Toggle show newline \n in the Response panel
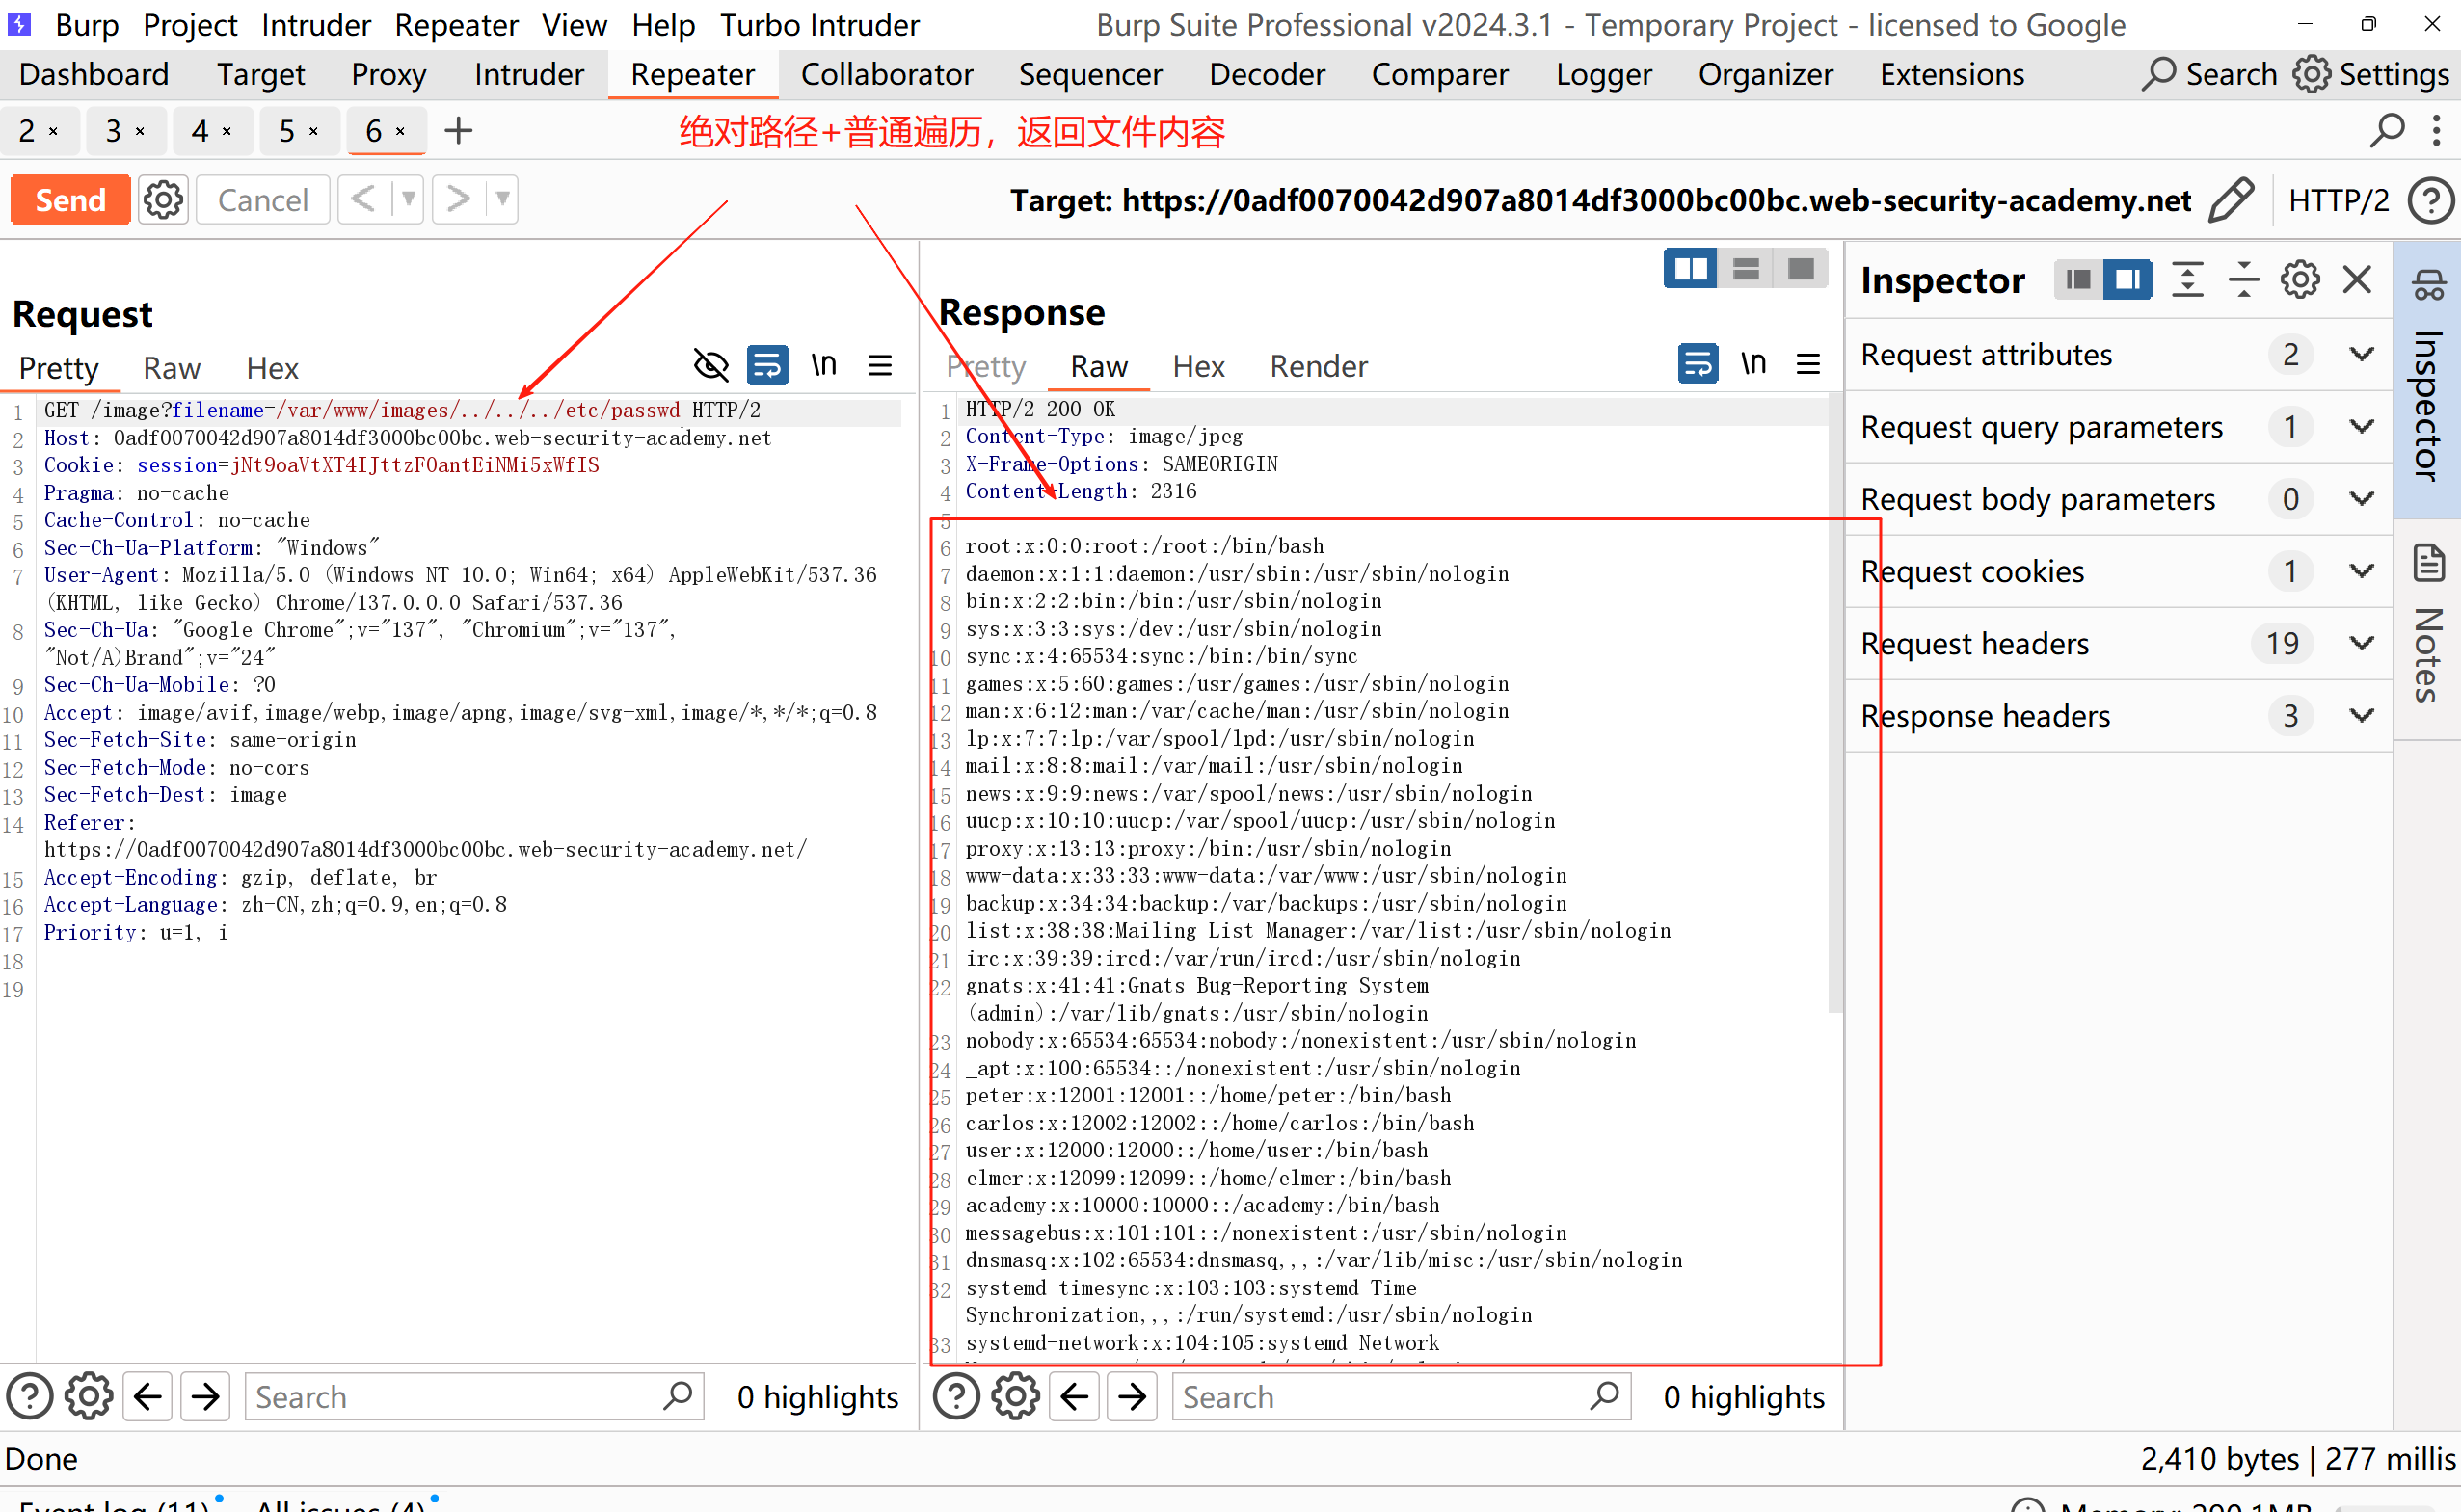The width and height of the screenshot is (2461, 1512). (x=1753, y=363)
